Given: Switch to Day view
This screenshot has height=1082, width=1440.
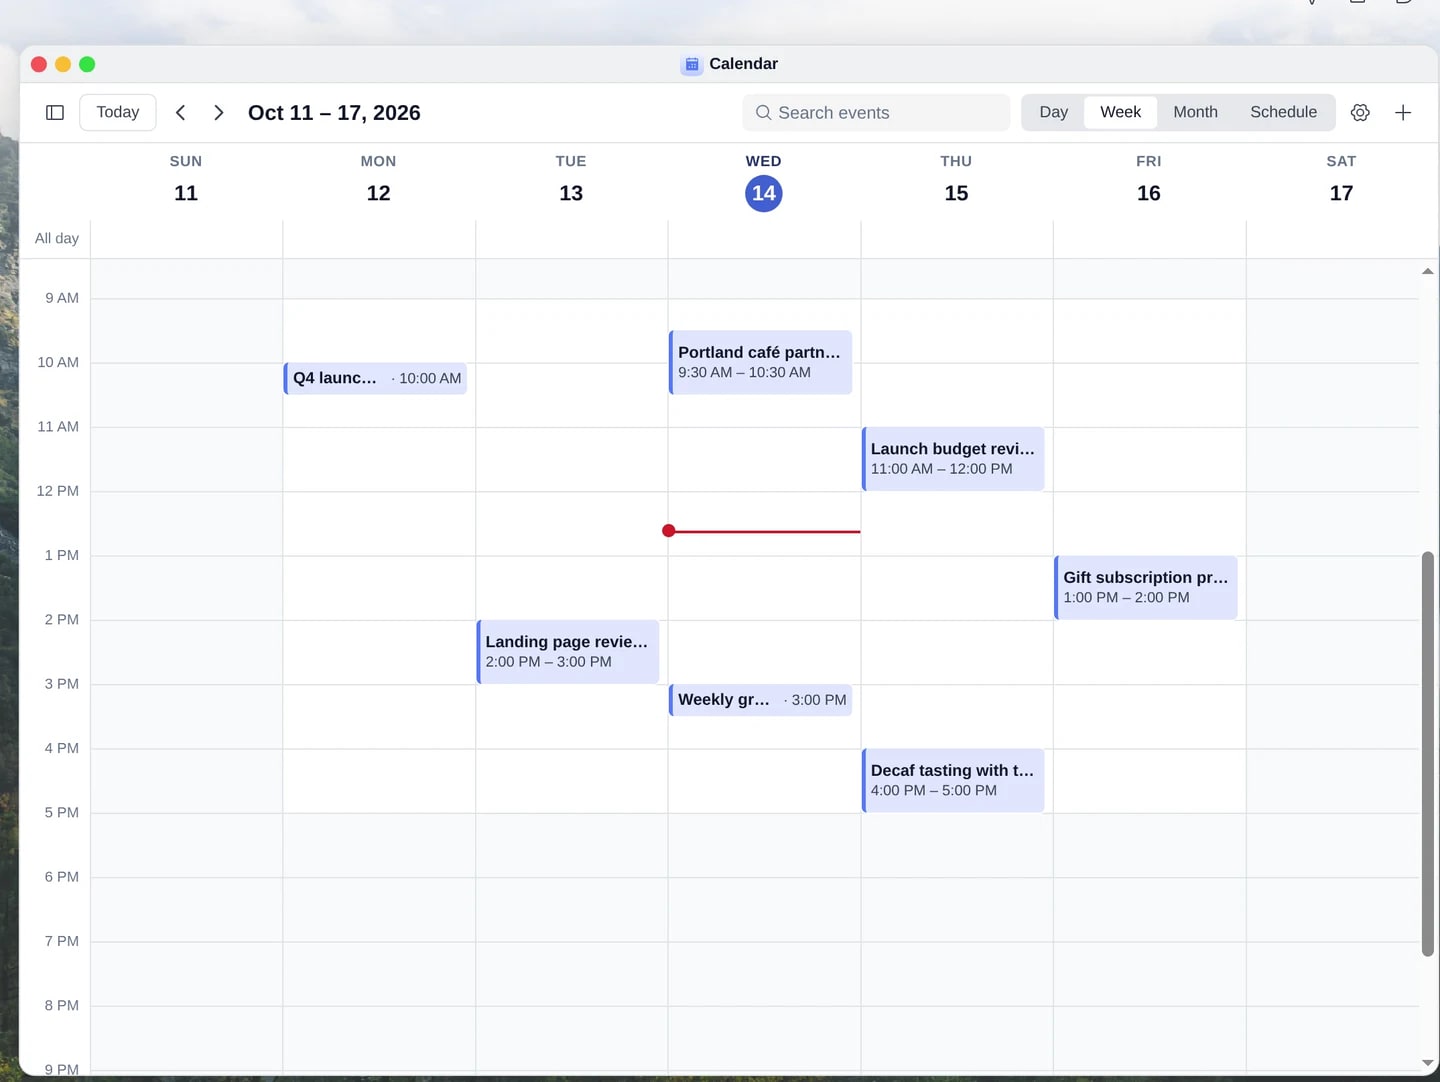Looking at the screenshot, I should point(1053,113).
